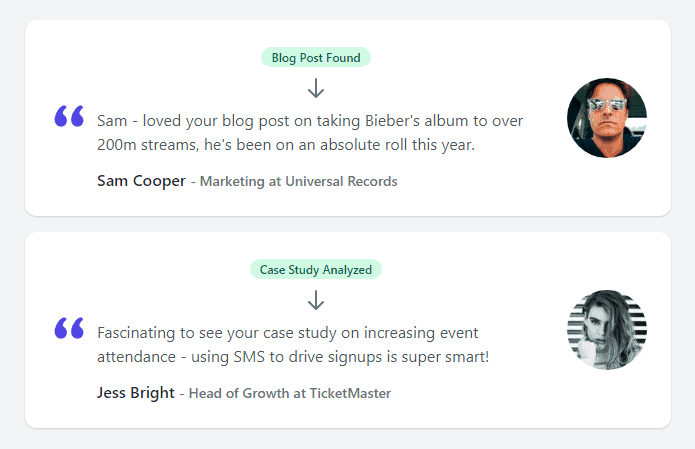Select the first testimonial card background
The height and width of the screenshot is (449, 695).
[348, 118]
